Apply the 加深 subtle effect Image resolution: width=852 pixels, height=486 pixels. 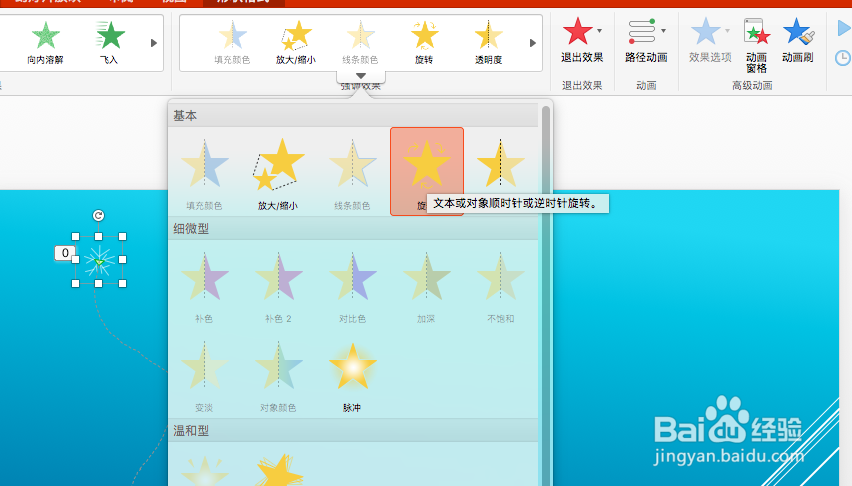pyautogui.click(x=427, y=286)
